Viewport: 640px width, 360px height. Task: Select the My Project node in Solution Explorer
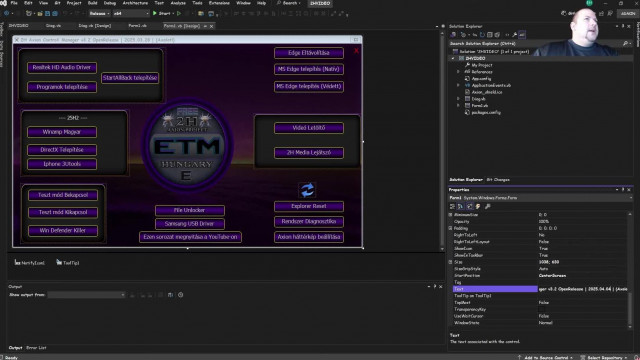(x=478, y=65)
